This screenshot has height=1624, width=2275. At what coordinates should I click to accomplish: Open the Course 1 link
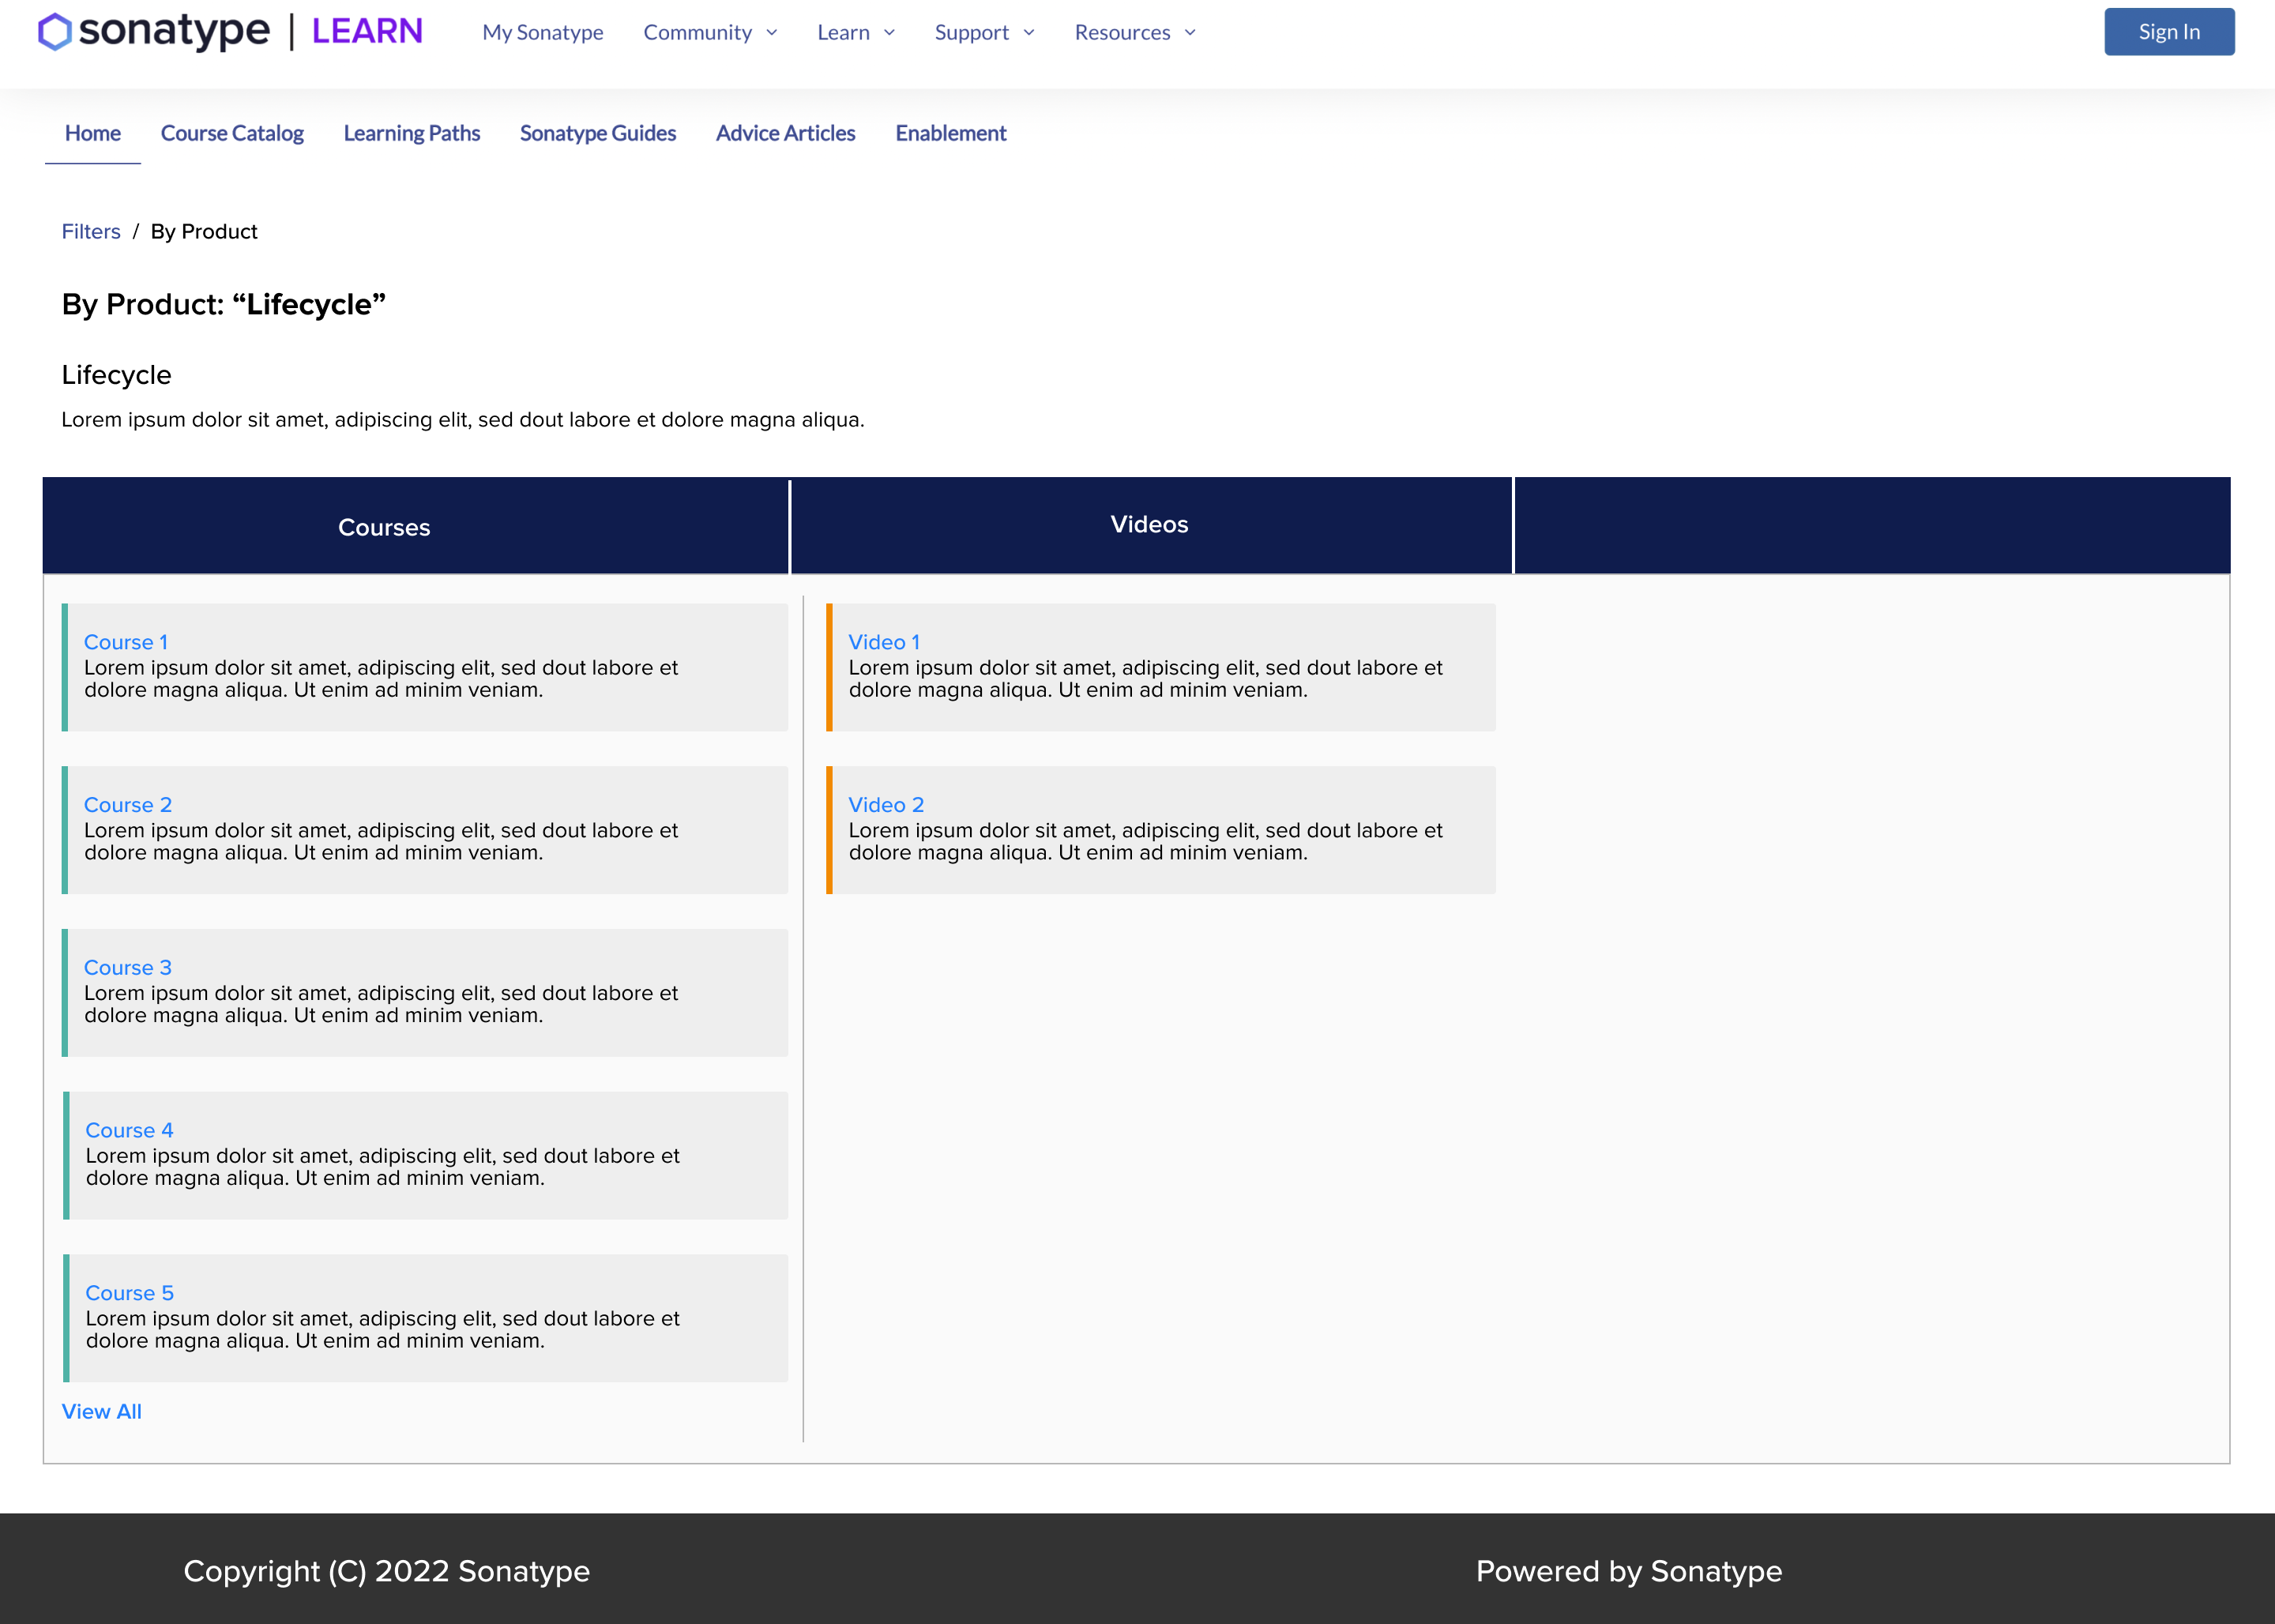coord(126,642)
